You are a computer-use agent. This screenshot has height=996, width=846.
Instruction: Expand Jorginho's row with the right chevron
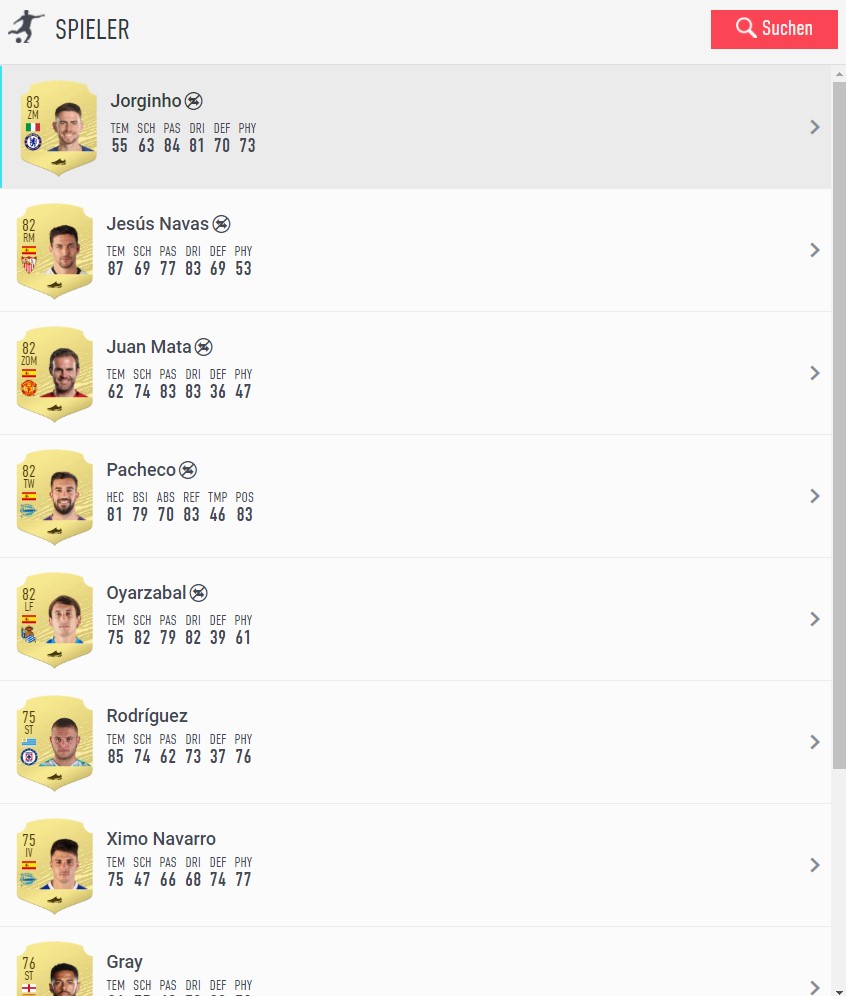pos(815,127)
